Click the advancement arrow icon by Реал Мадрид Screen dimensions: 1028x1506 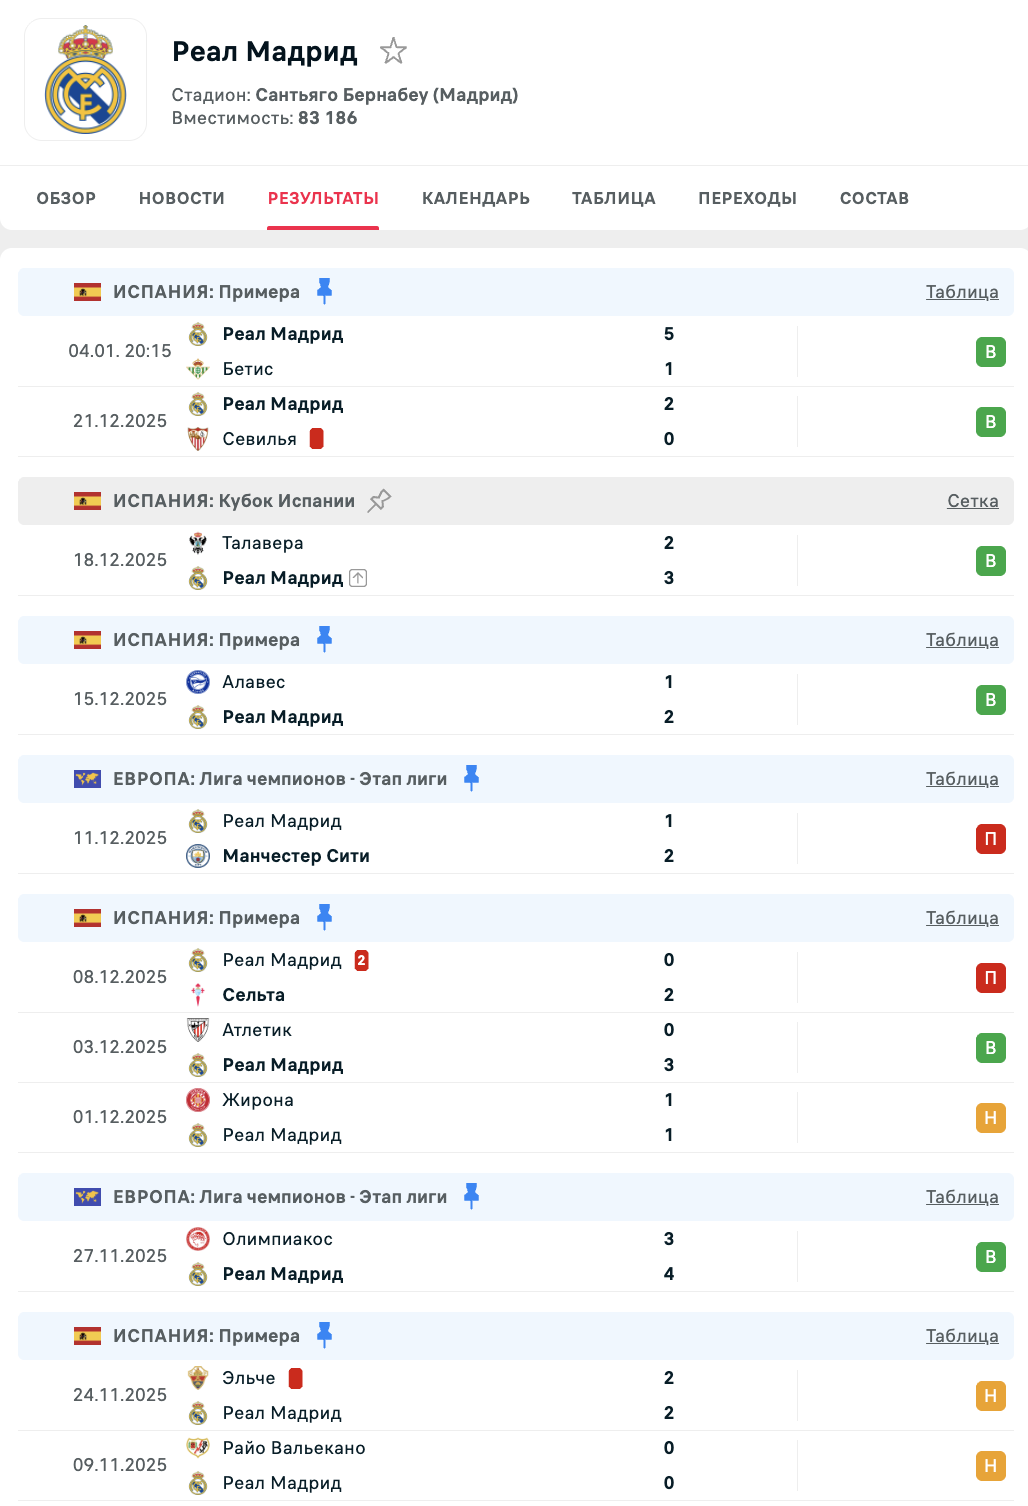point(358,578)
